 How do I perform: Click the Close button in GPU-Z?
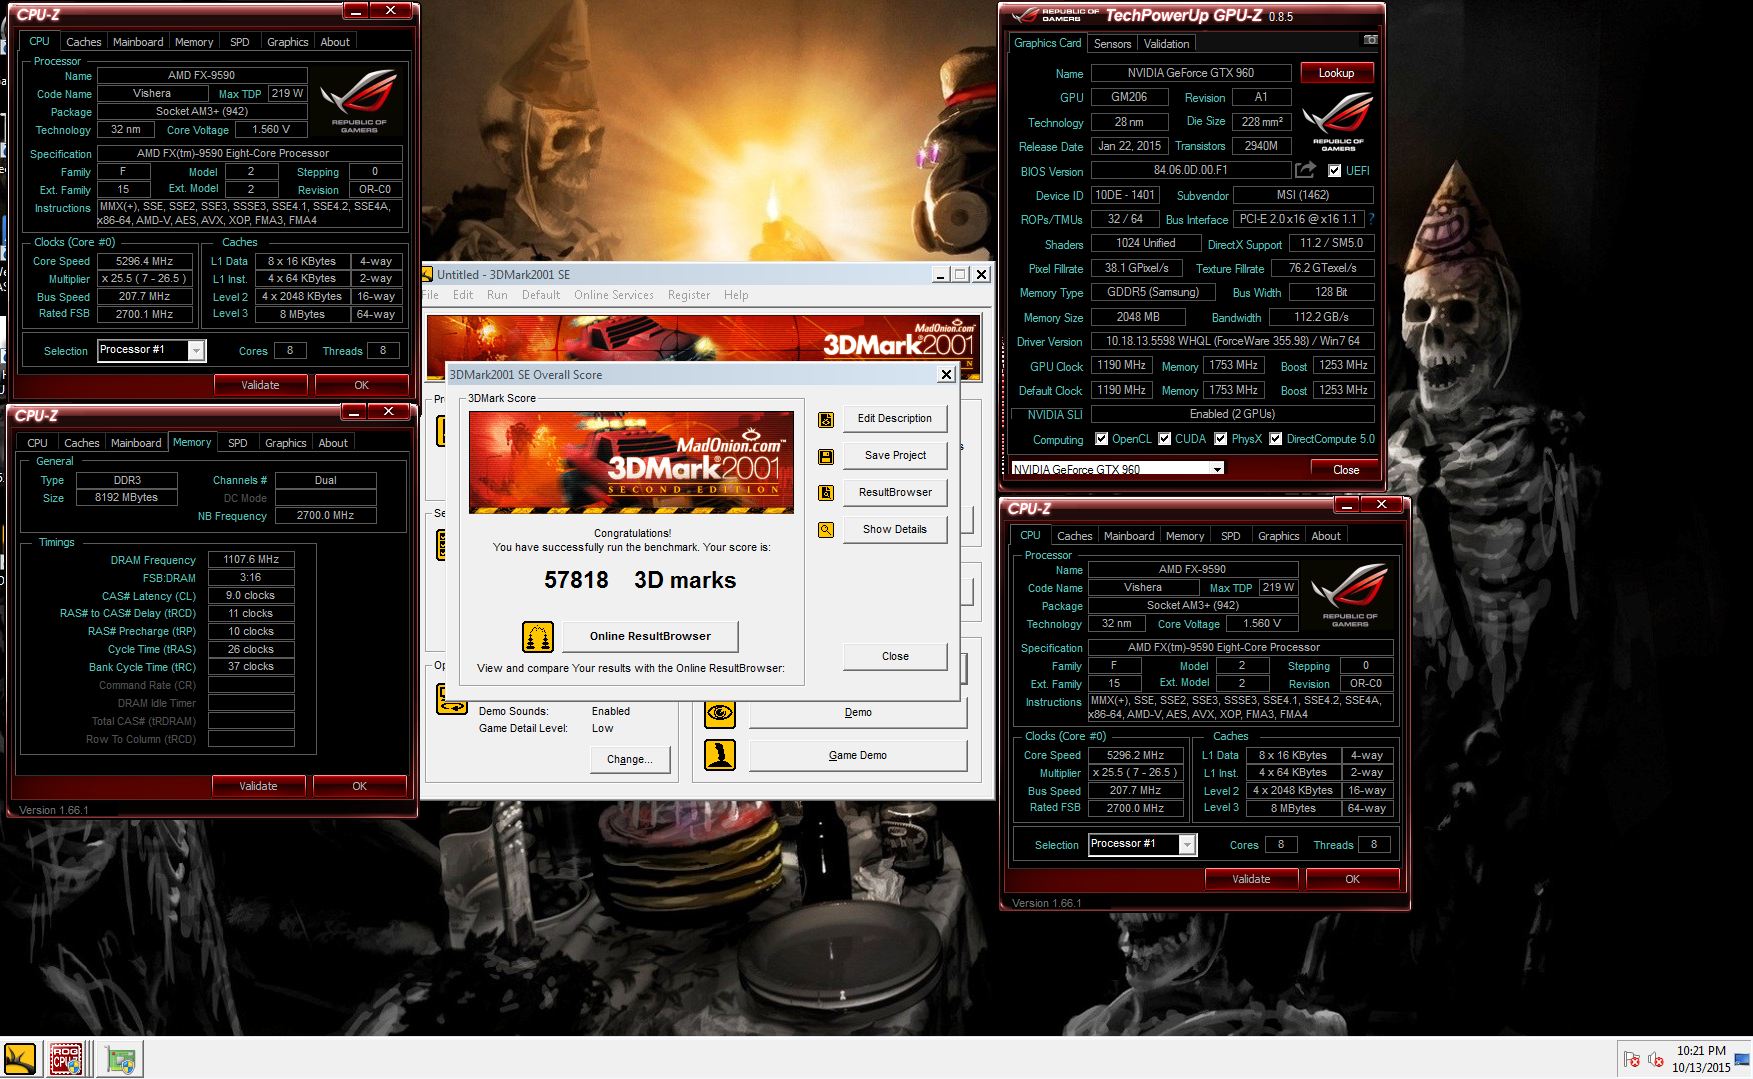[x=1346, y=470]
